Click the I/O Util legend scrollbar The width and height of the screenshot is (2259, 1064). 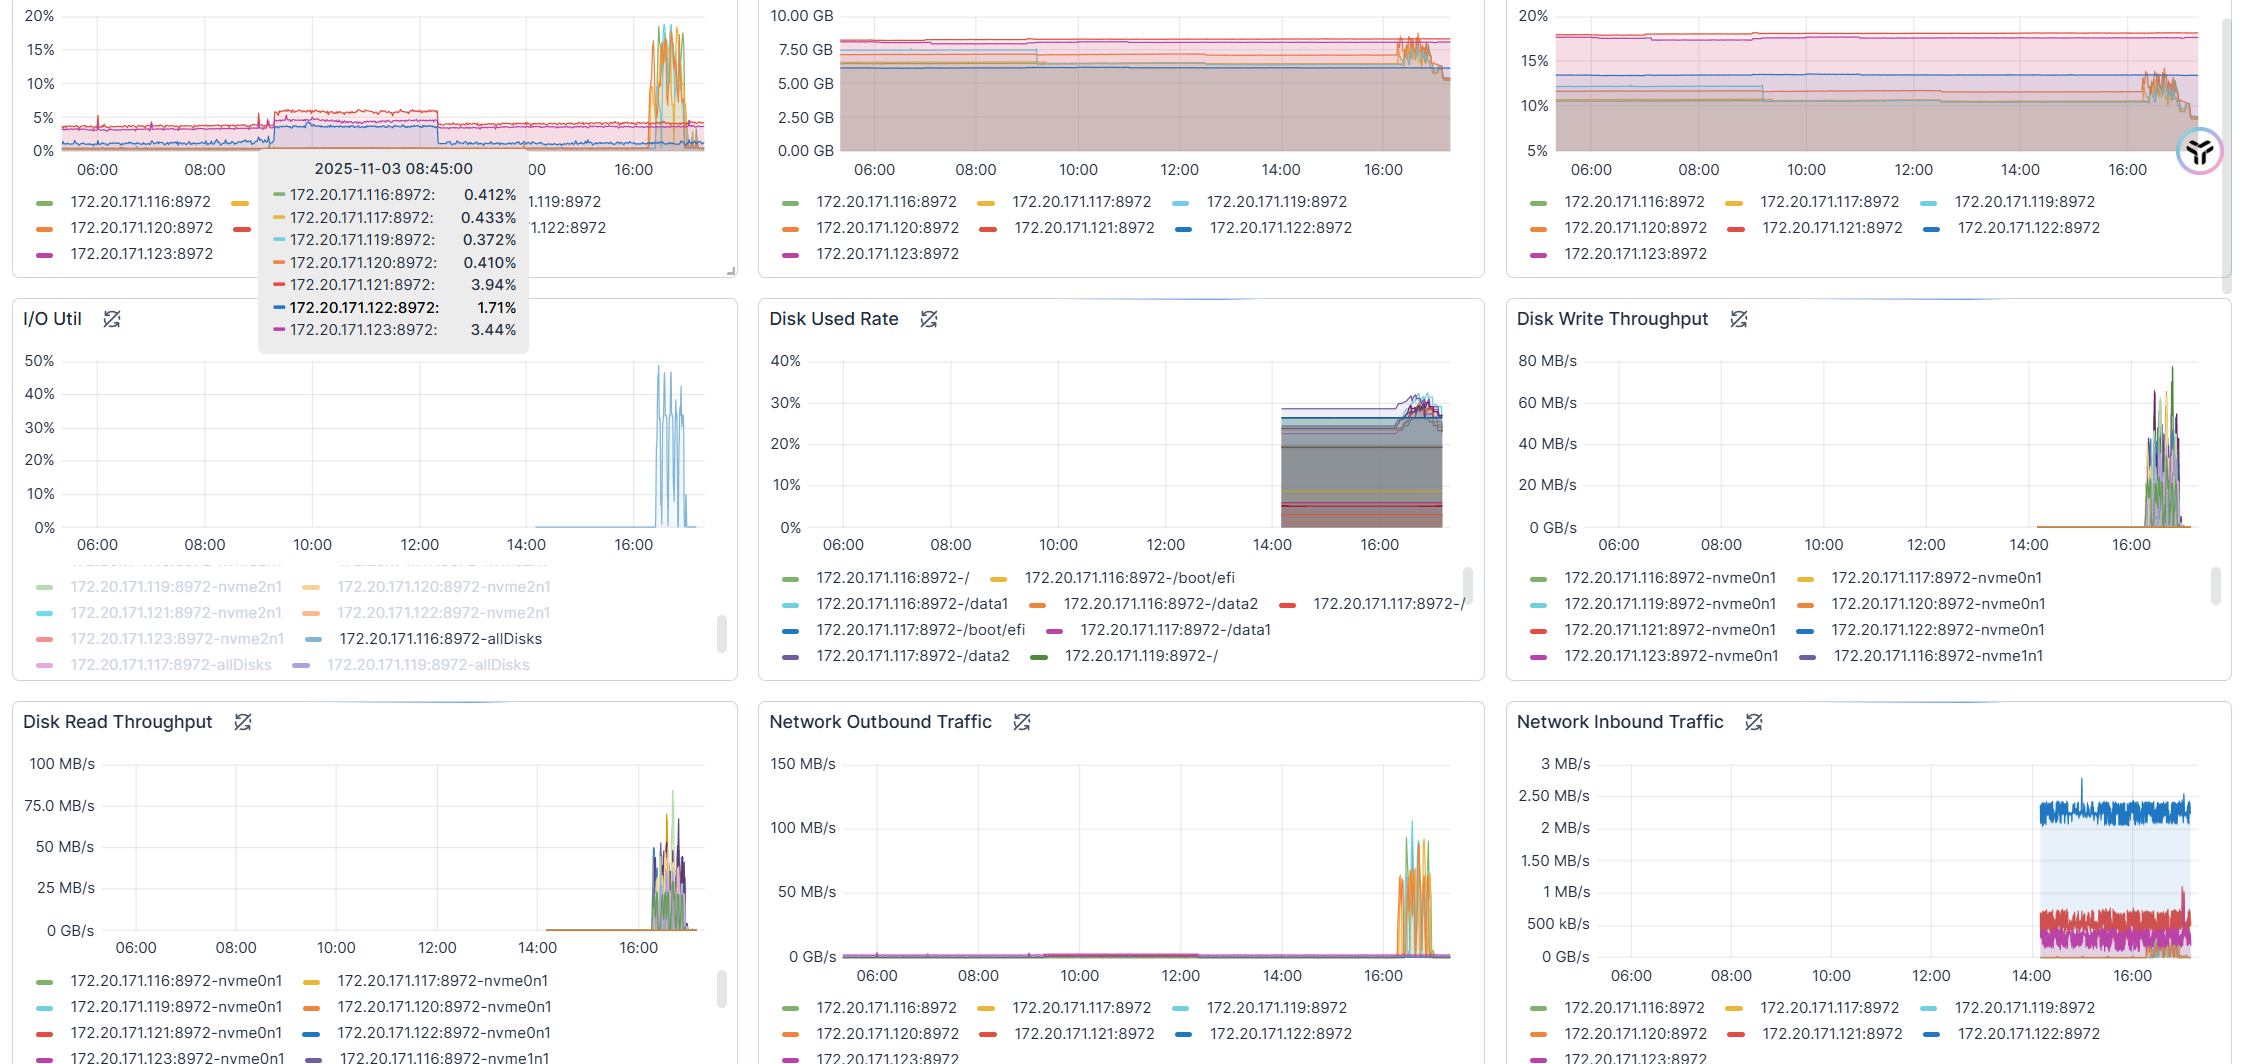[721, 633]
